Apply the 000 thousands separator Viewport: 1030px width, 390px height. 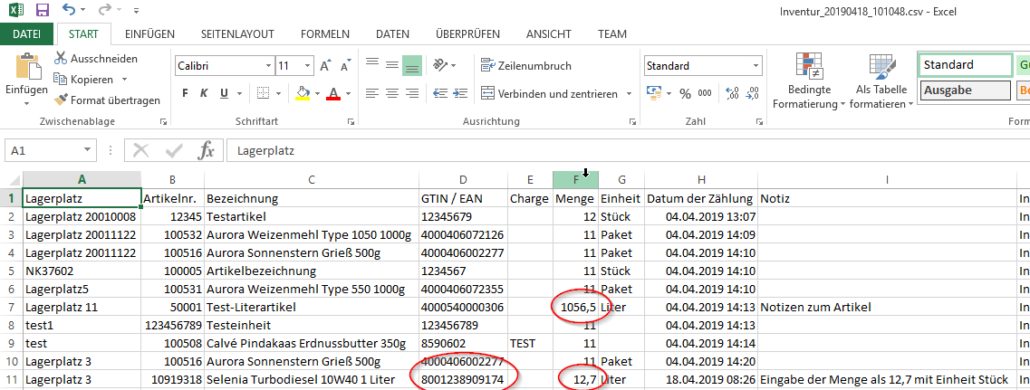(x=704, y=93)
